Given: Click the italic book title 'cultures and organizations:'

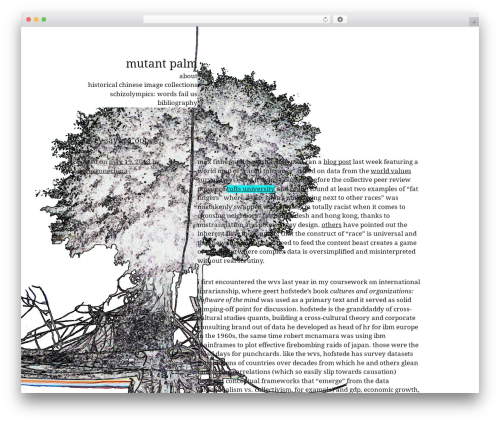Looking at the screenshot, I should pos(371,291).
